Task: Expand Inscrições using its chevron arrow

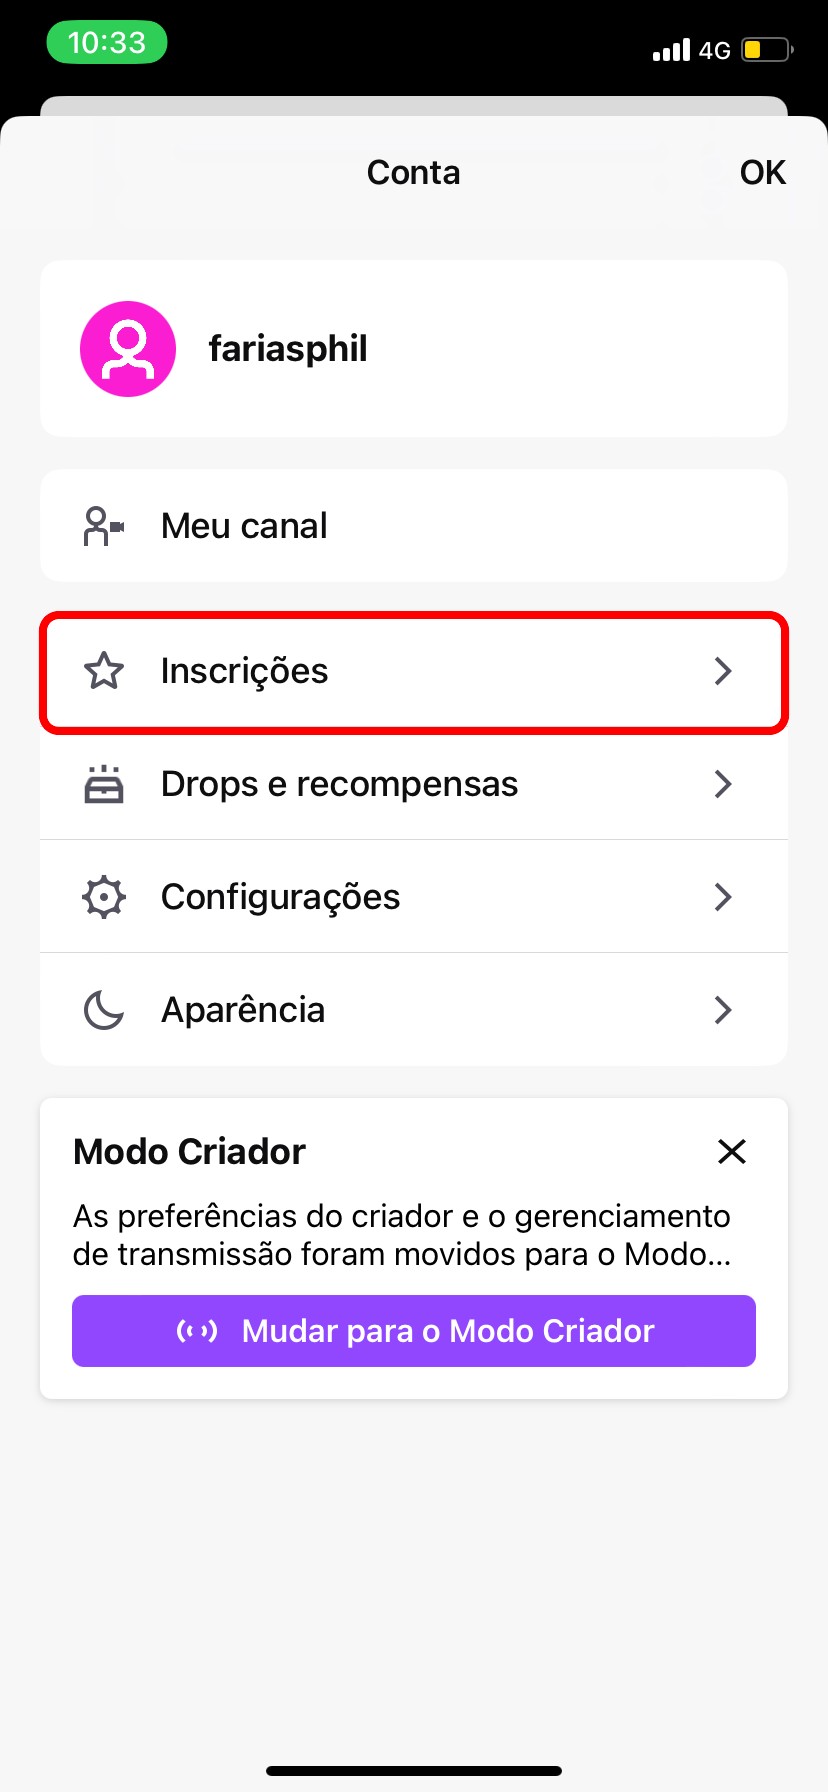Action: (x=723, y=671)
